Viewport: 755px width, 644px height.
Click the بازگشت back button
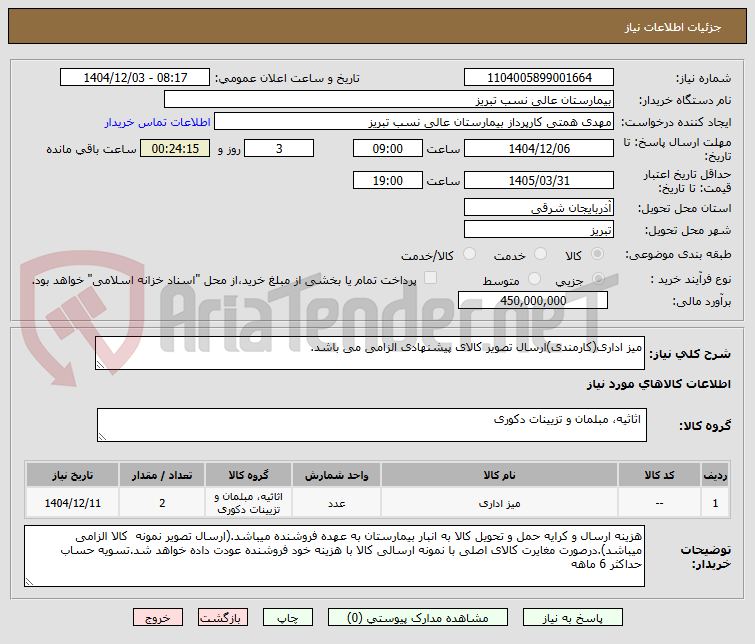click(222, 618)
